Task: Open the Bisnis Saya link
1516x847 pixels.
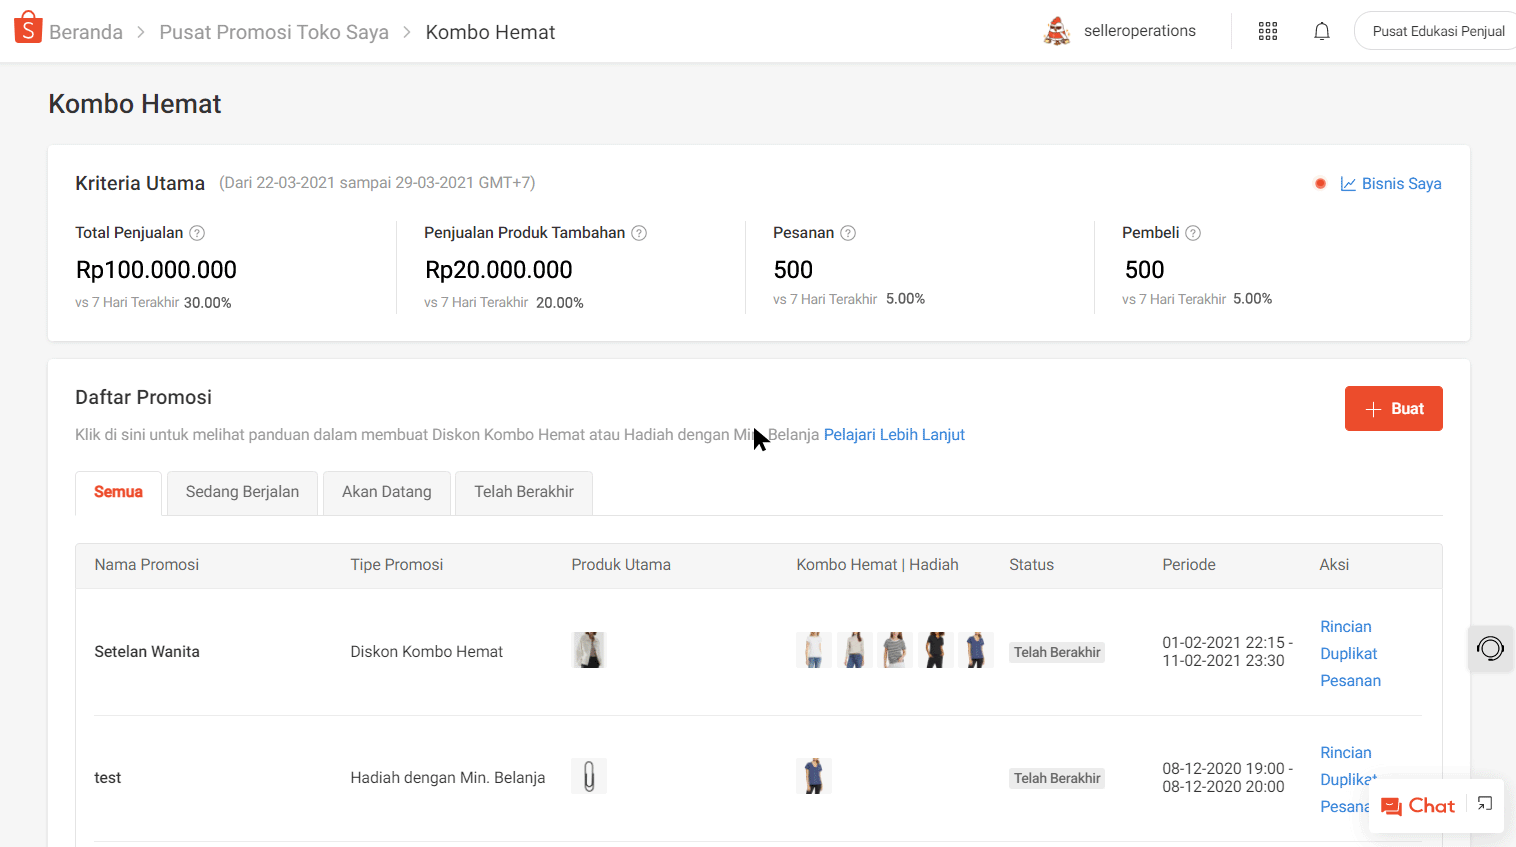Action: 1391,184
